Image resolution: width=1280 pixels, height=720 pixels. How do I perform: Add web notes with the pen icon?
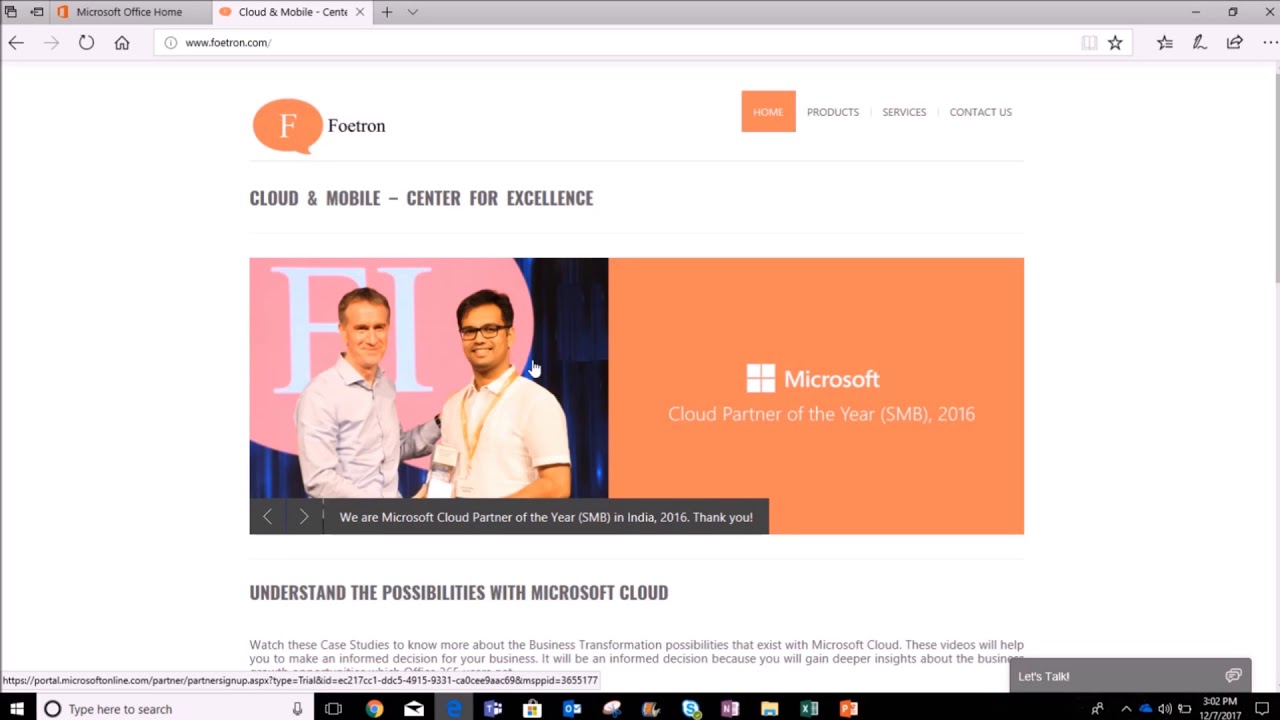(x=1200, y=43)
